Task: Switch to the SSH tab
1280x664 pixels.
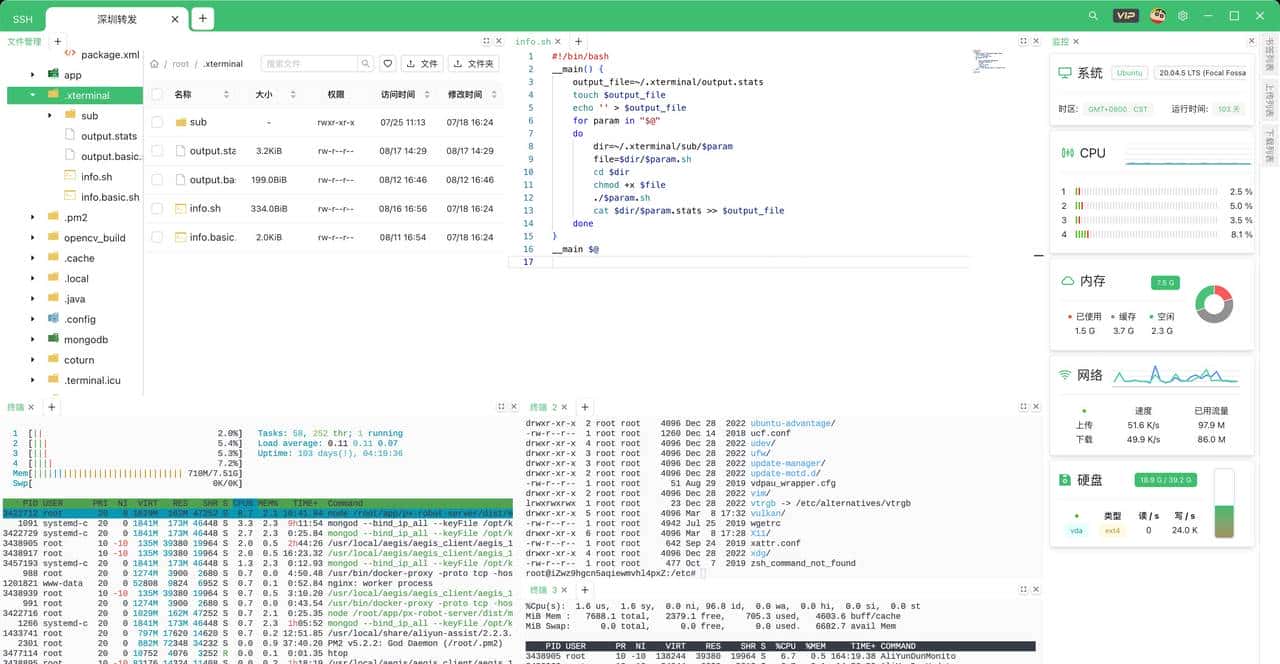Action: tap(22, 18)
